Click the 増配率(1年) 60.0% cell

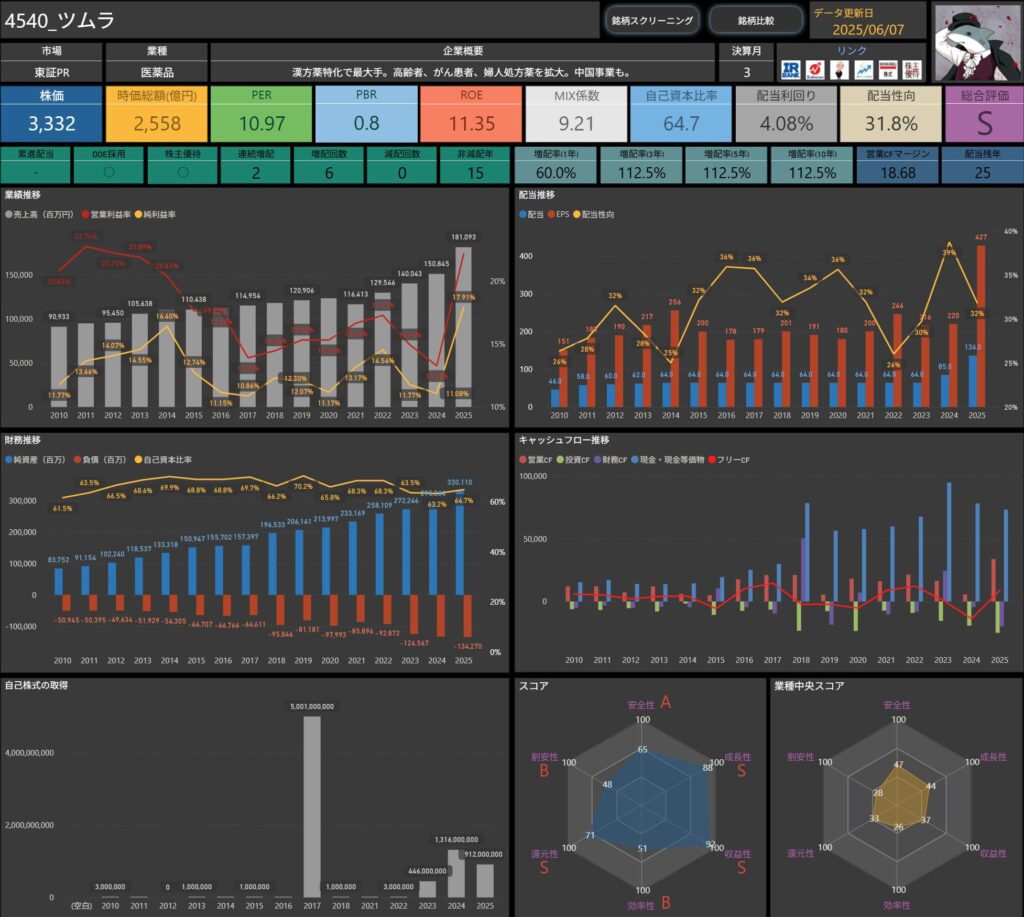point(556,166)
